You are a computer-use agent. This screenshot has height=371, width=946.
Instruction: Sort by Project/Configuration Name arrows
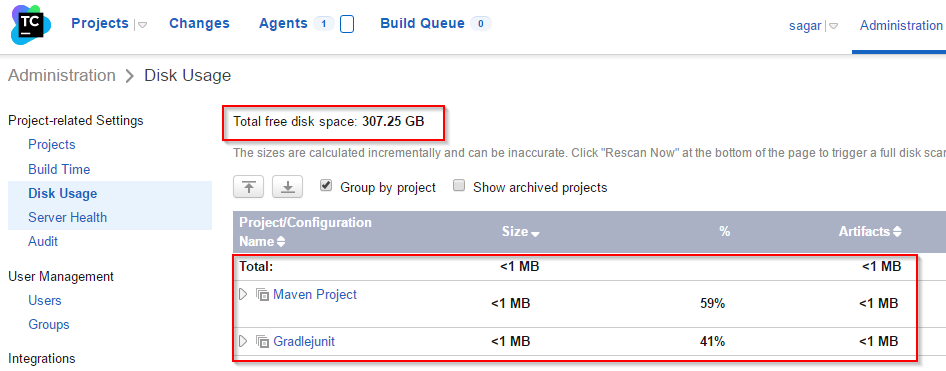281,242
